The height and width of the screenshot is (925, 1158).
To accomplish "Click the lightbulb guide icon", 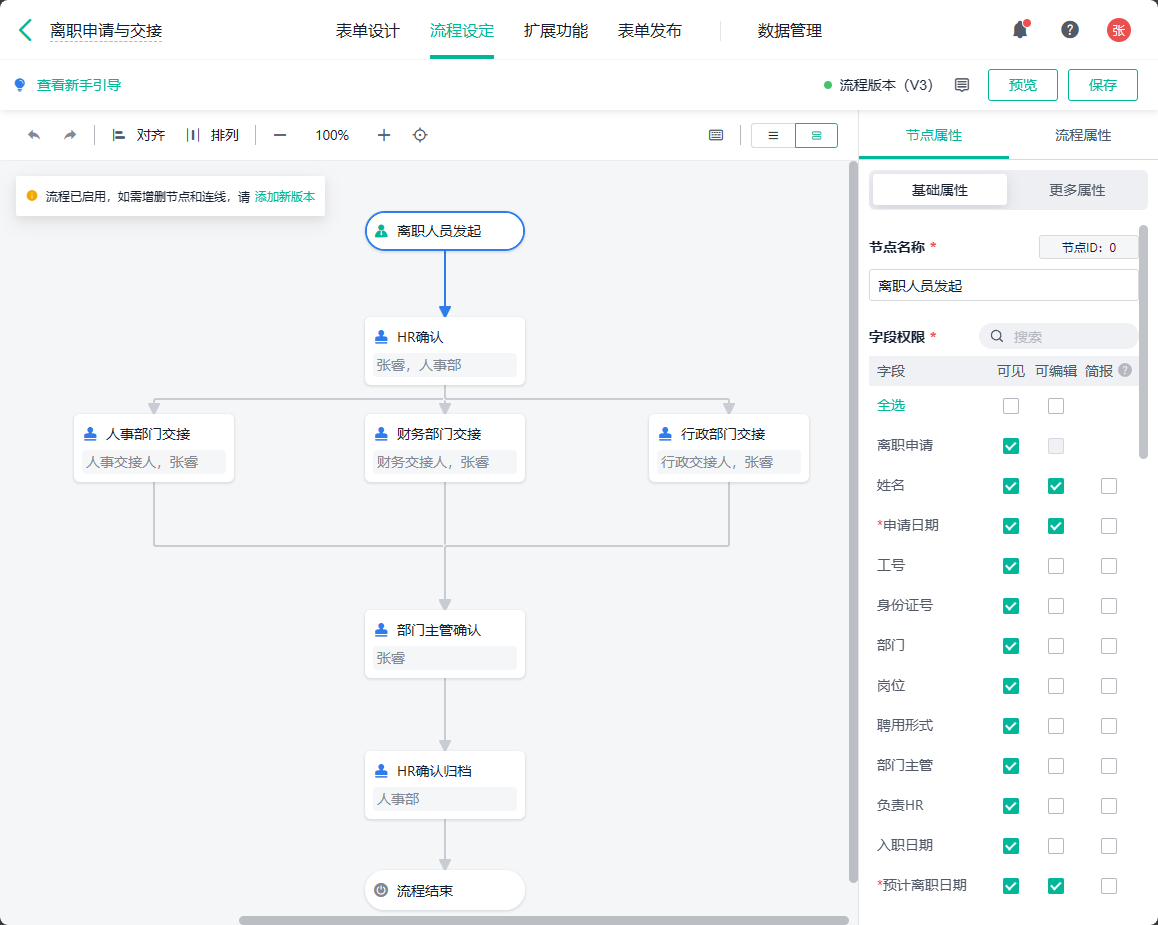I will pyautogui.click(x=20, y=85).
